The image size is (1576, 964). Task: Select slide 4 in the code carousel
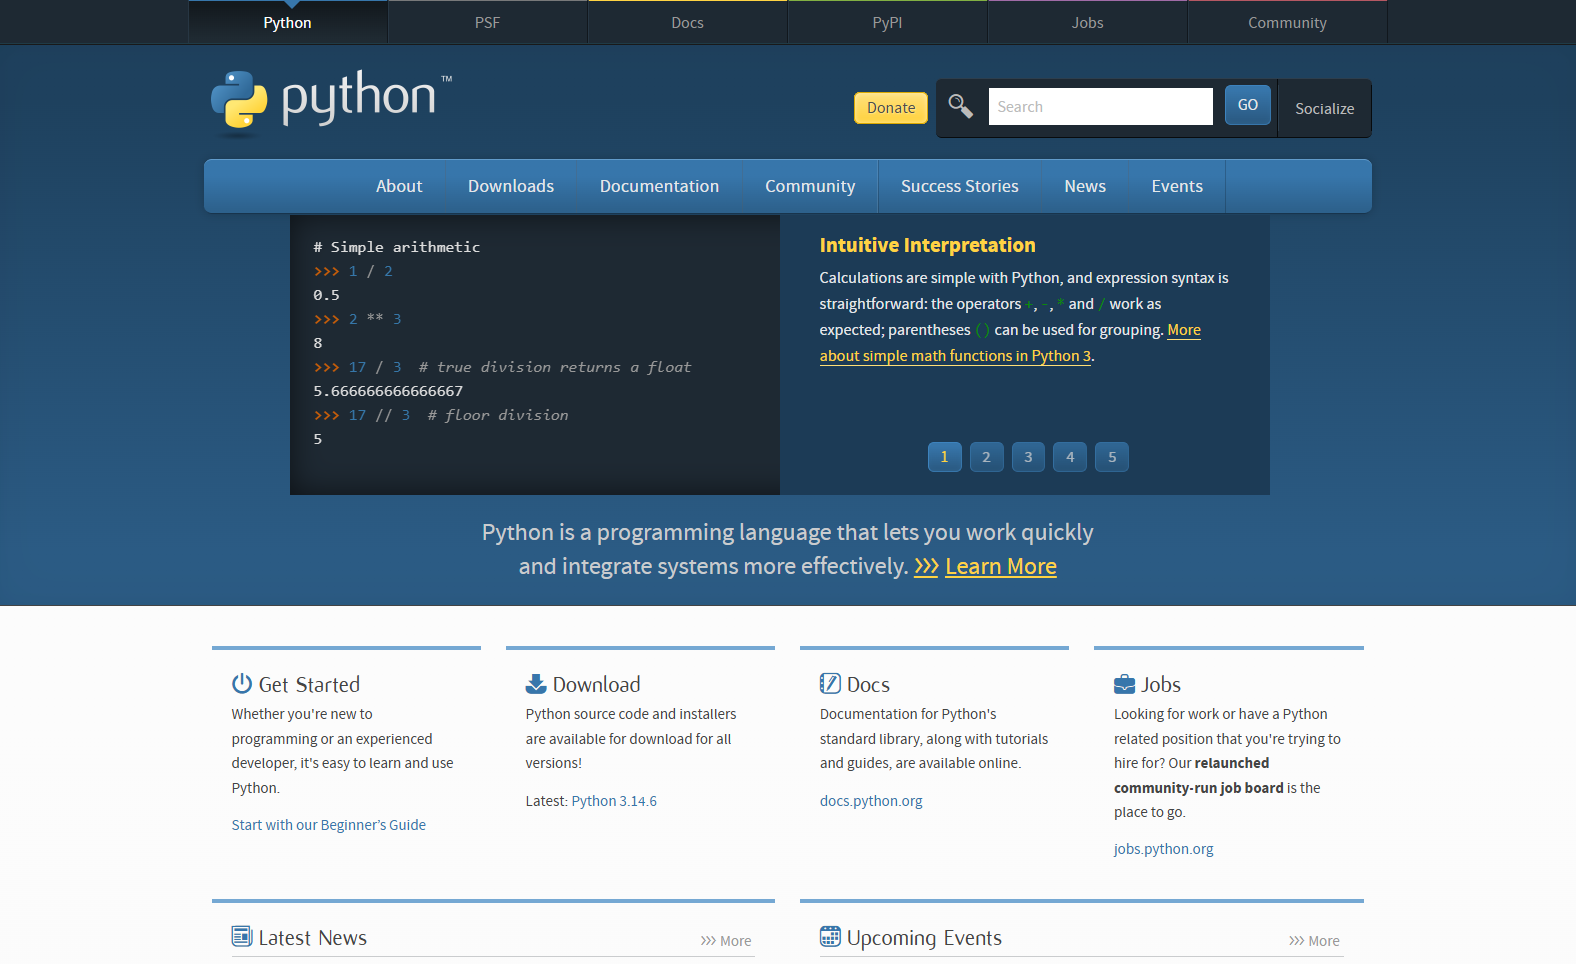(x=1070, y=457)
